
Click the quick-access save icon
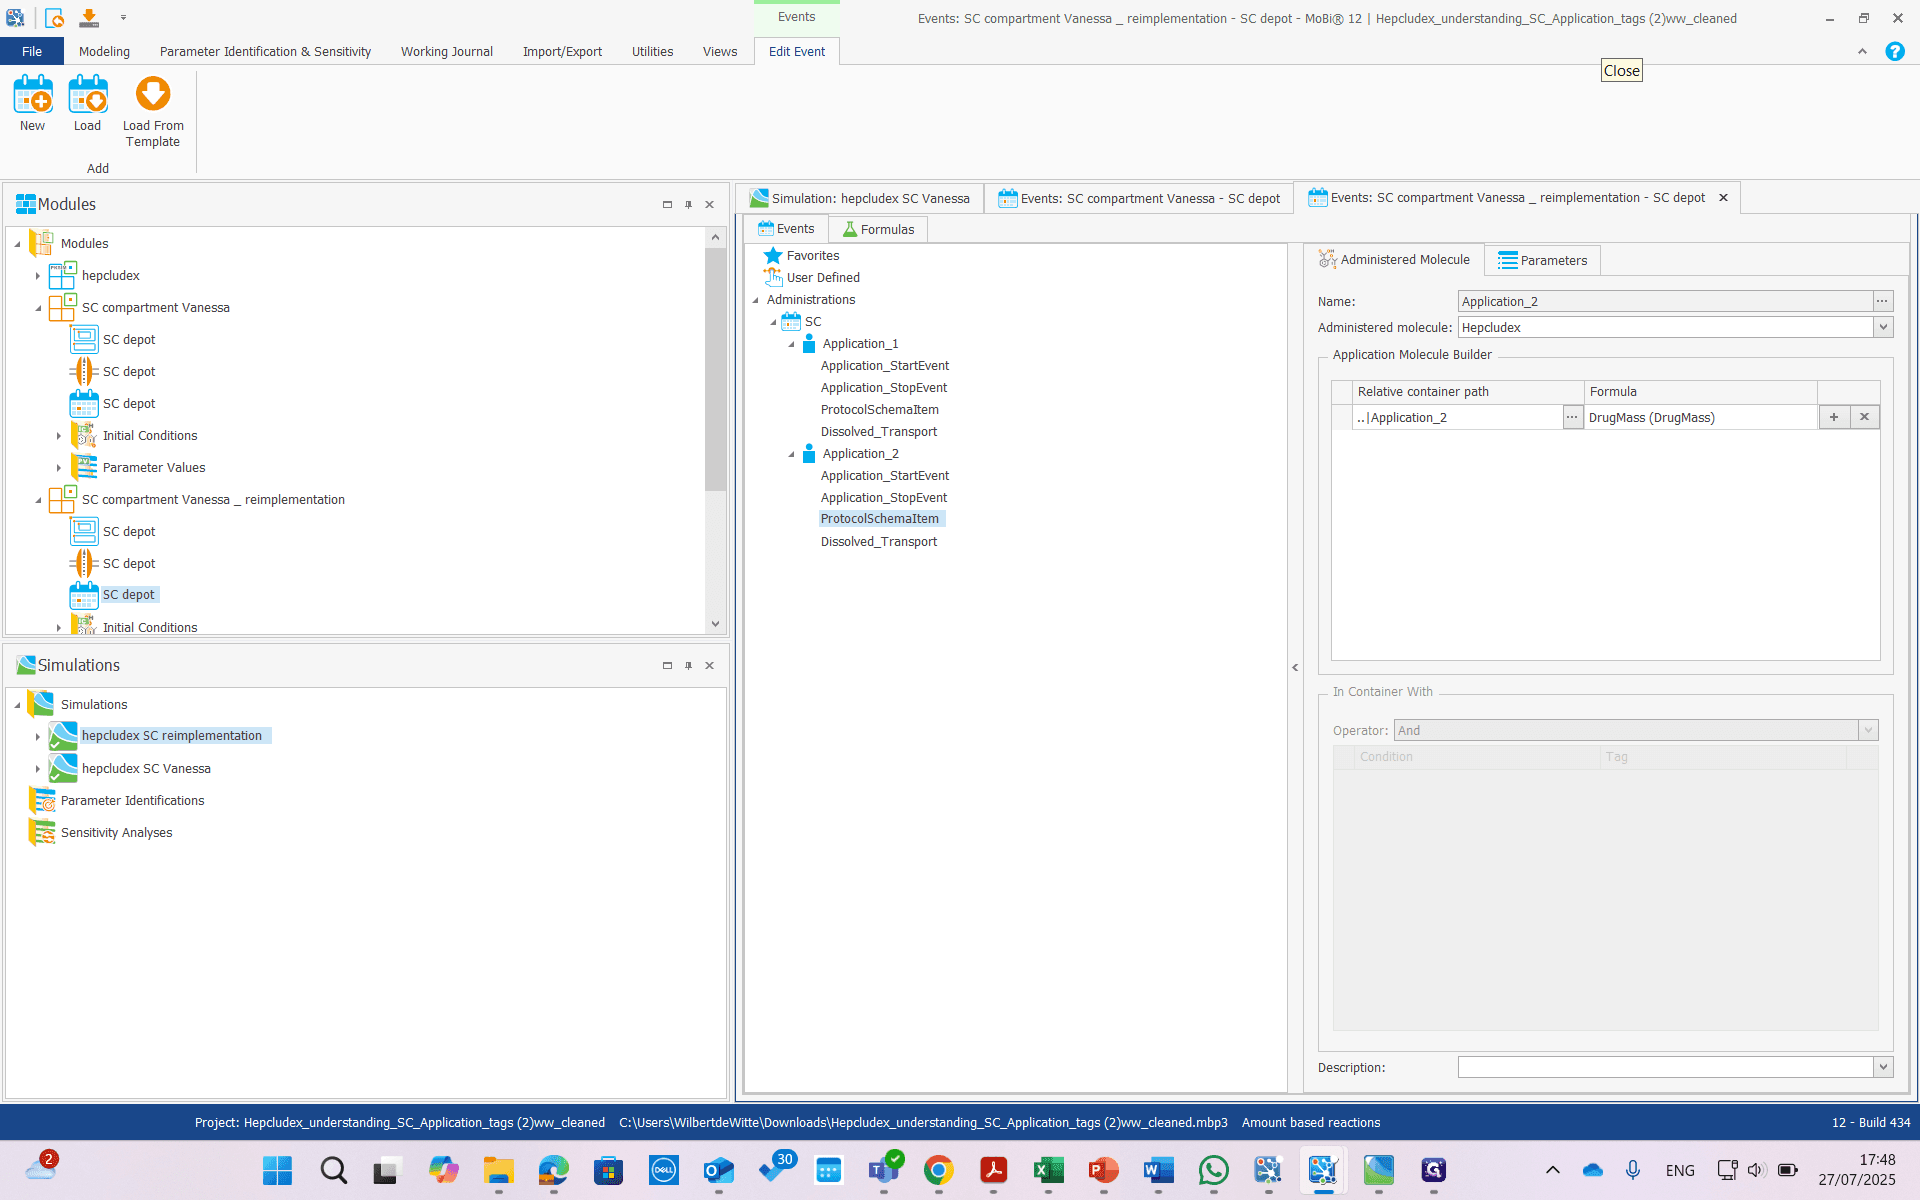(89, 17)
